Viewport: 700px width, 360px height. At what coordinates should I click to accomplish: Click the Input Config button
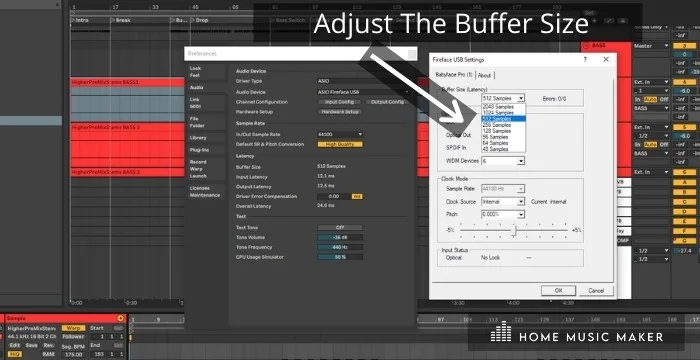pyautogui.click(x=339, y=102)
